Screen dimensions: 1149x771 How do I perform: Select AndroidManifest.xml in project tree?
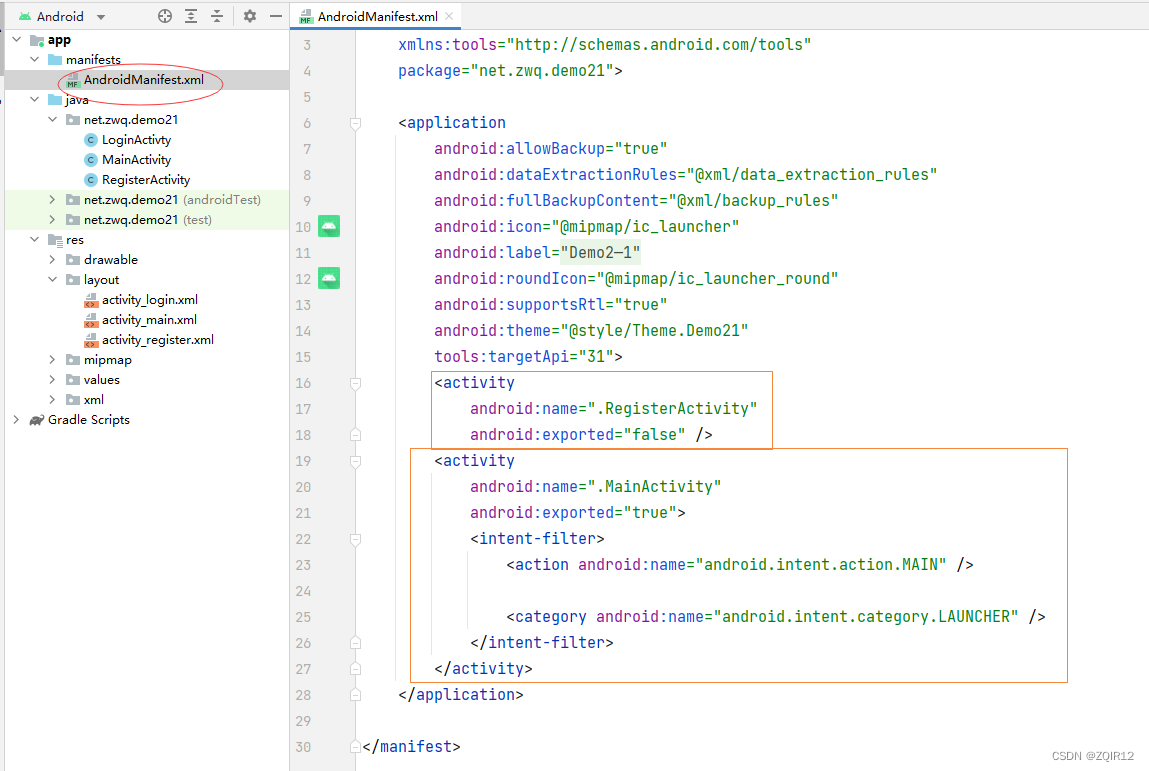coord(144,80)
